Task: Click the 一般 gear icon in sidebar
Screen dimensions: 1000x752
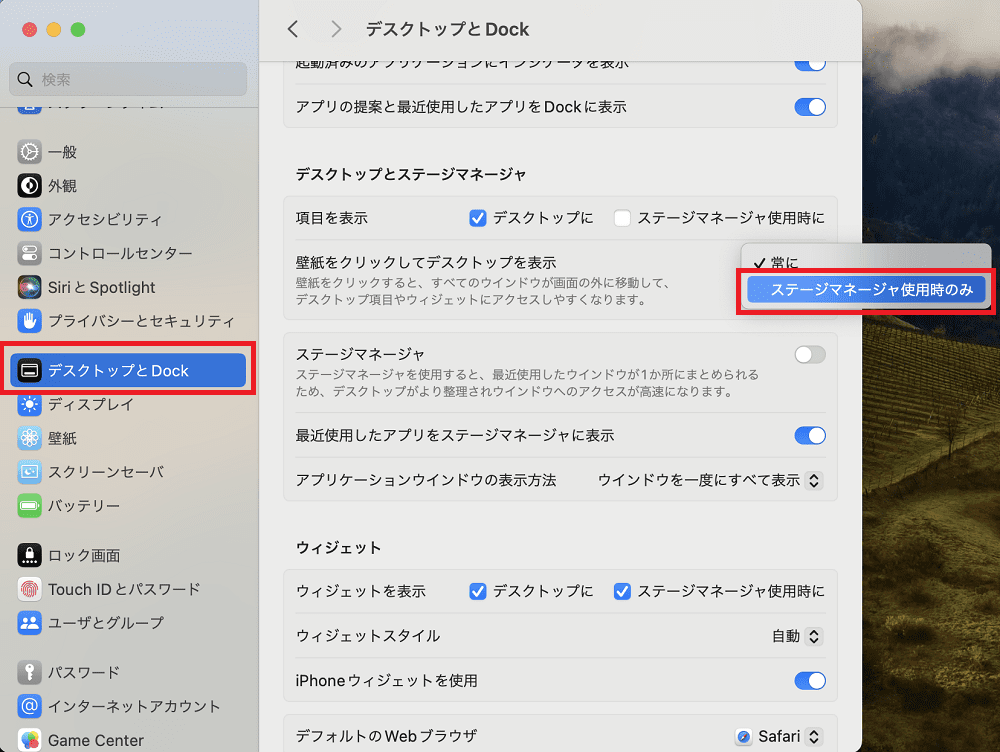Action: [29, 152]
